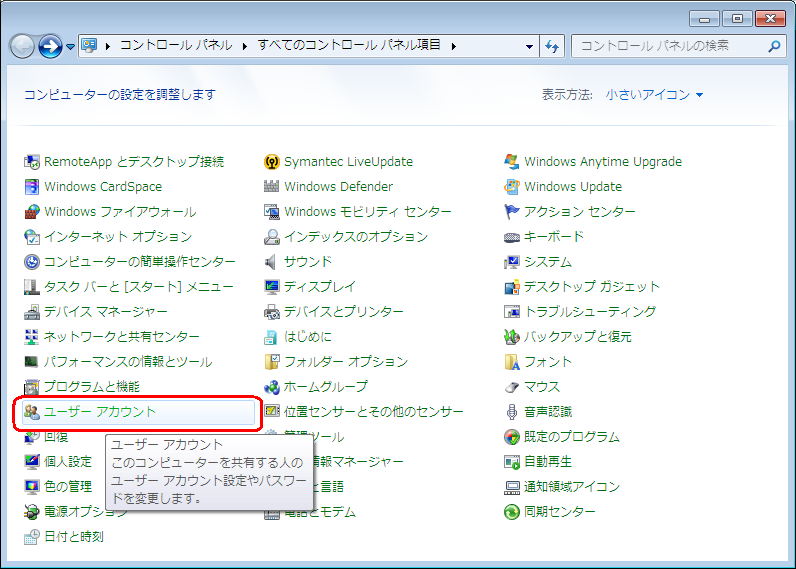Click the Symantec LiveUpdate yellow icon

(272, 162)
